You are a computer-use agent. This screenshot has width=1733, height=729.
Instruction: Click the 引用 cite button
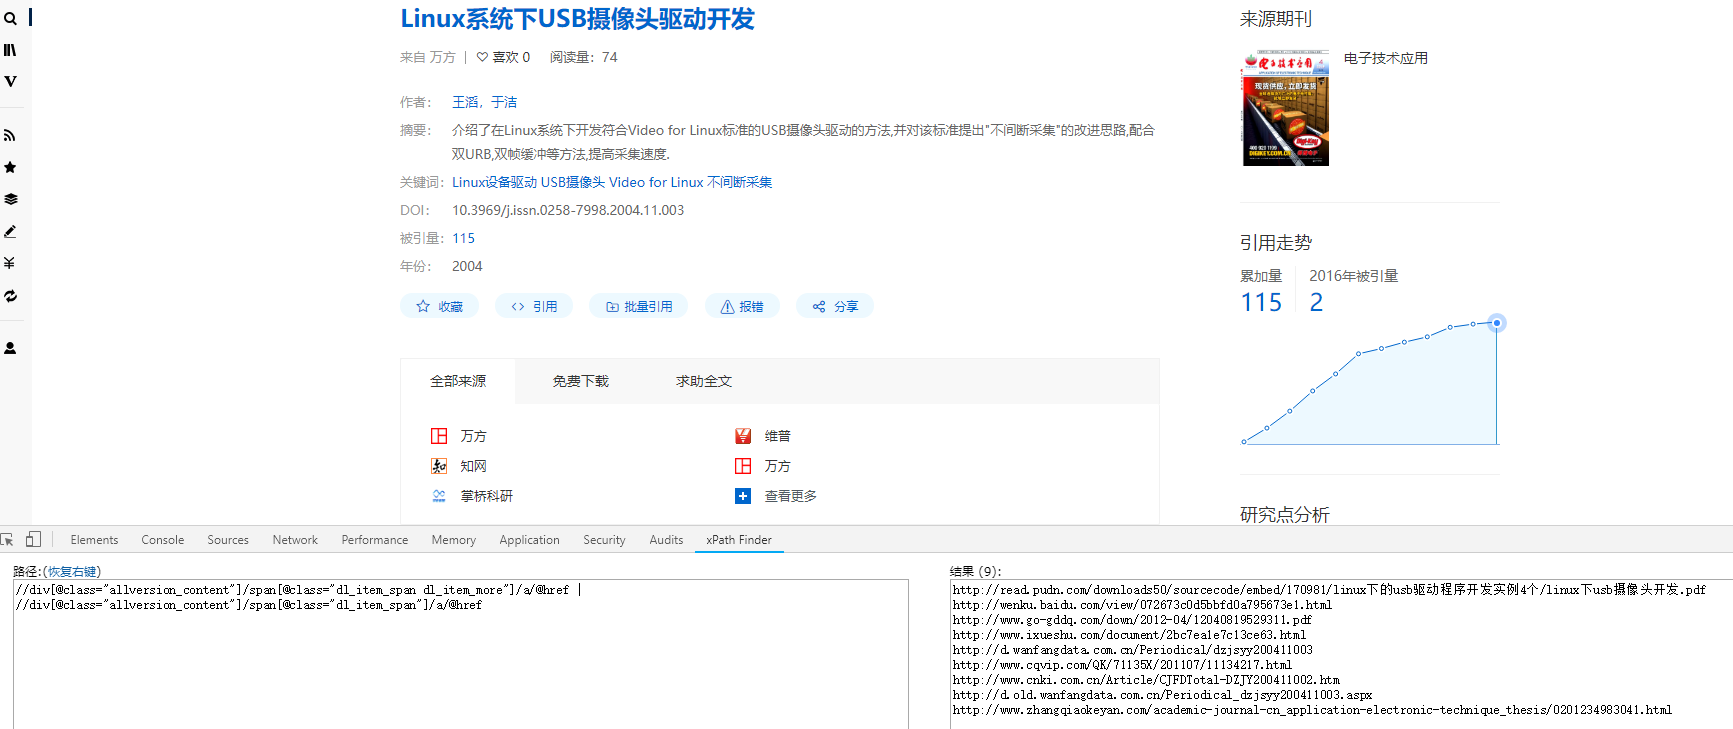(534, 306)
